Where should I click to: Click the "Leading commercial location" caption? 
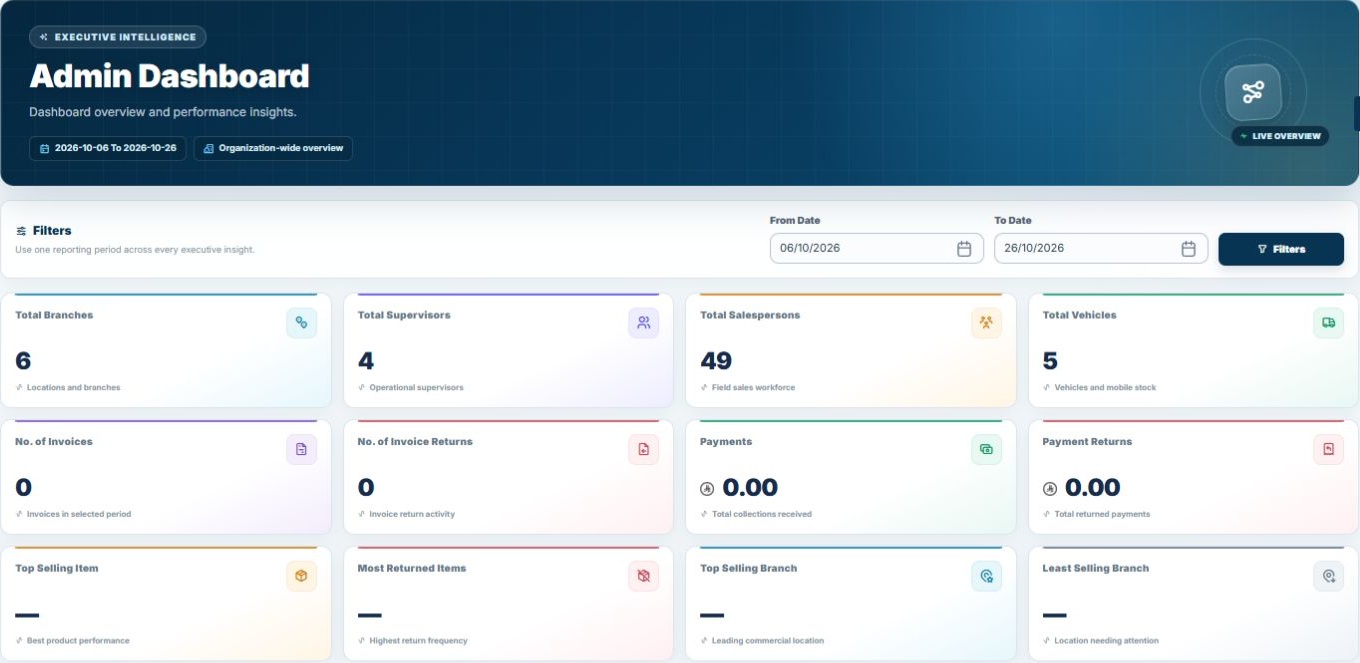tap(768, 641)
